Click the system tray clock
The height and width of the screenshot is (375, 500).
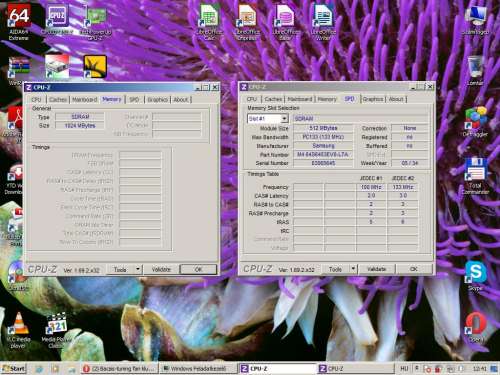pyautogui.click(x=480, y=369)
